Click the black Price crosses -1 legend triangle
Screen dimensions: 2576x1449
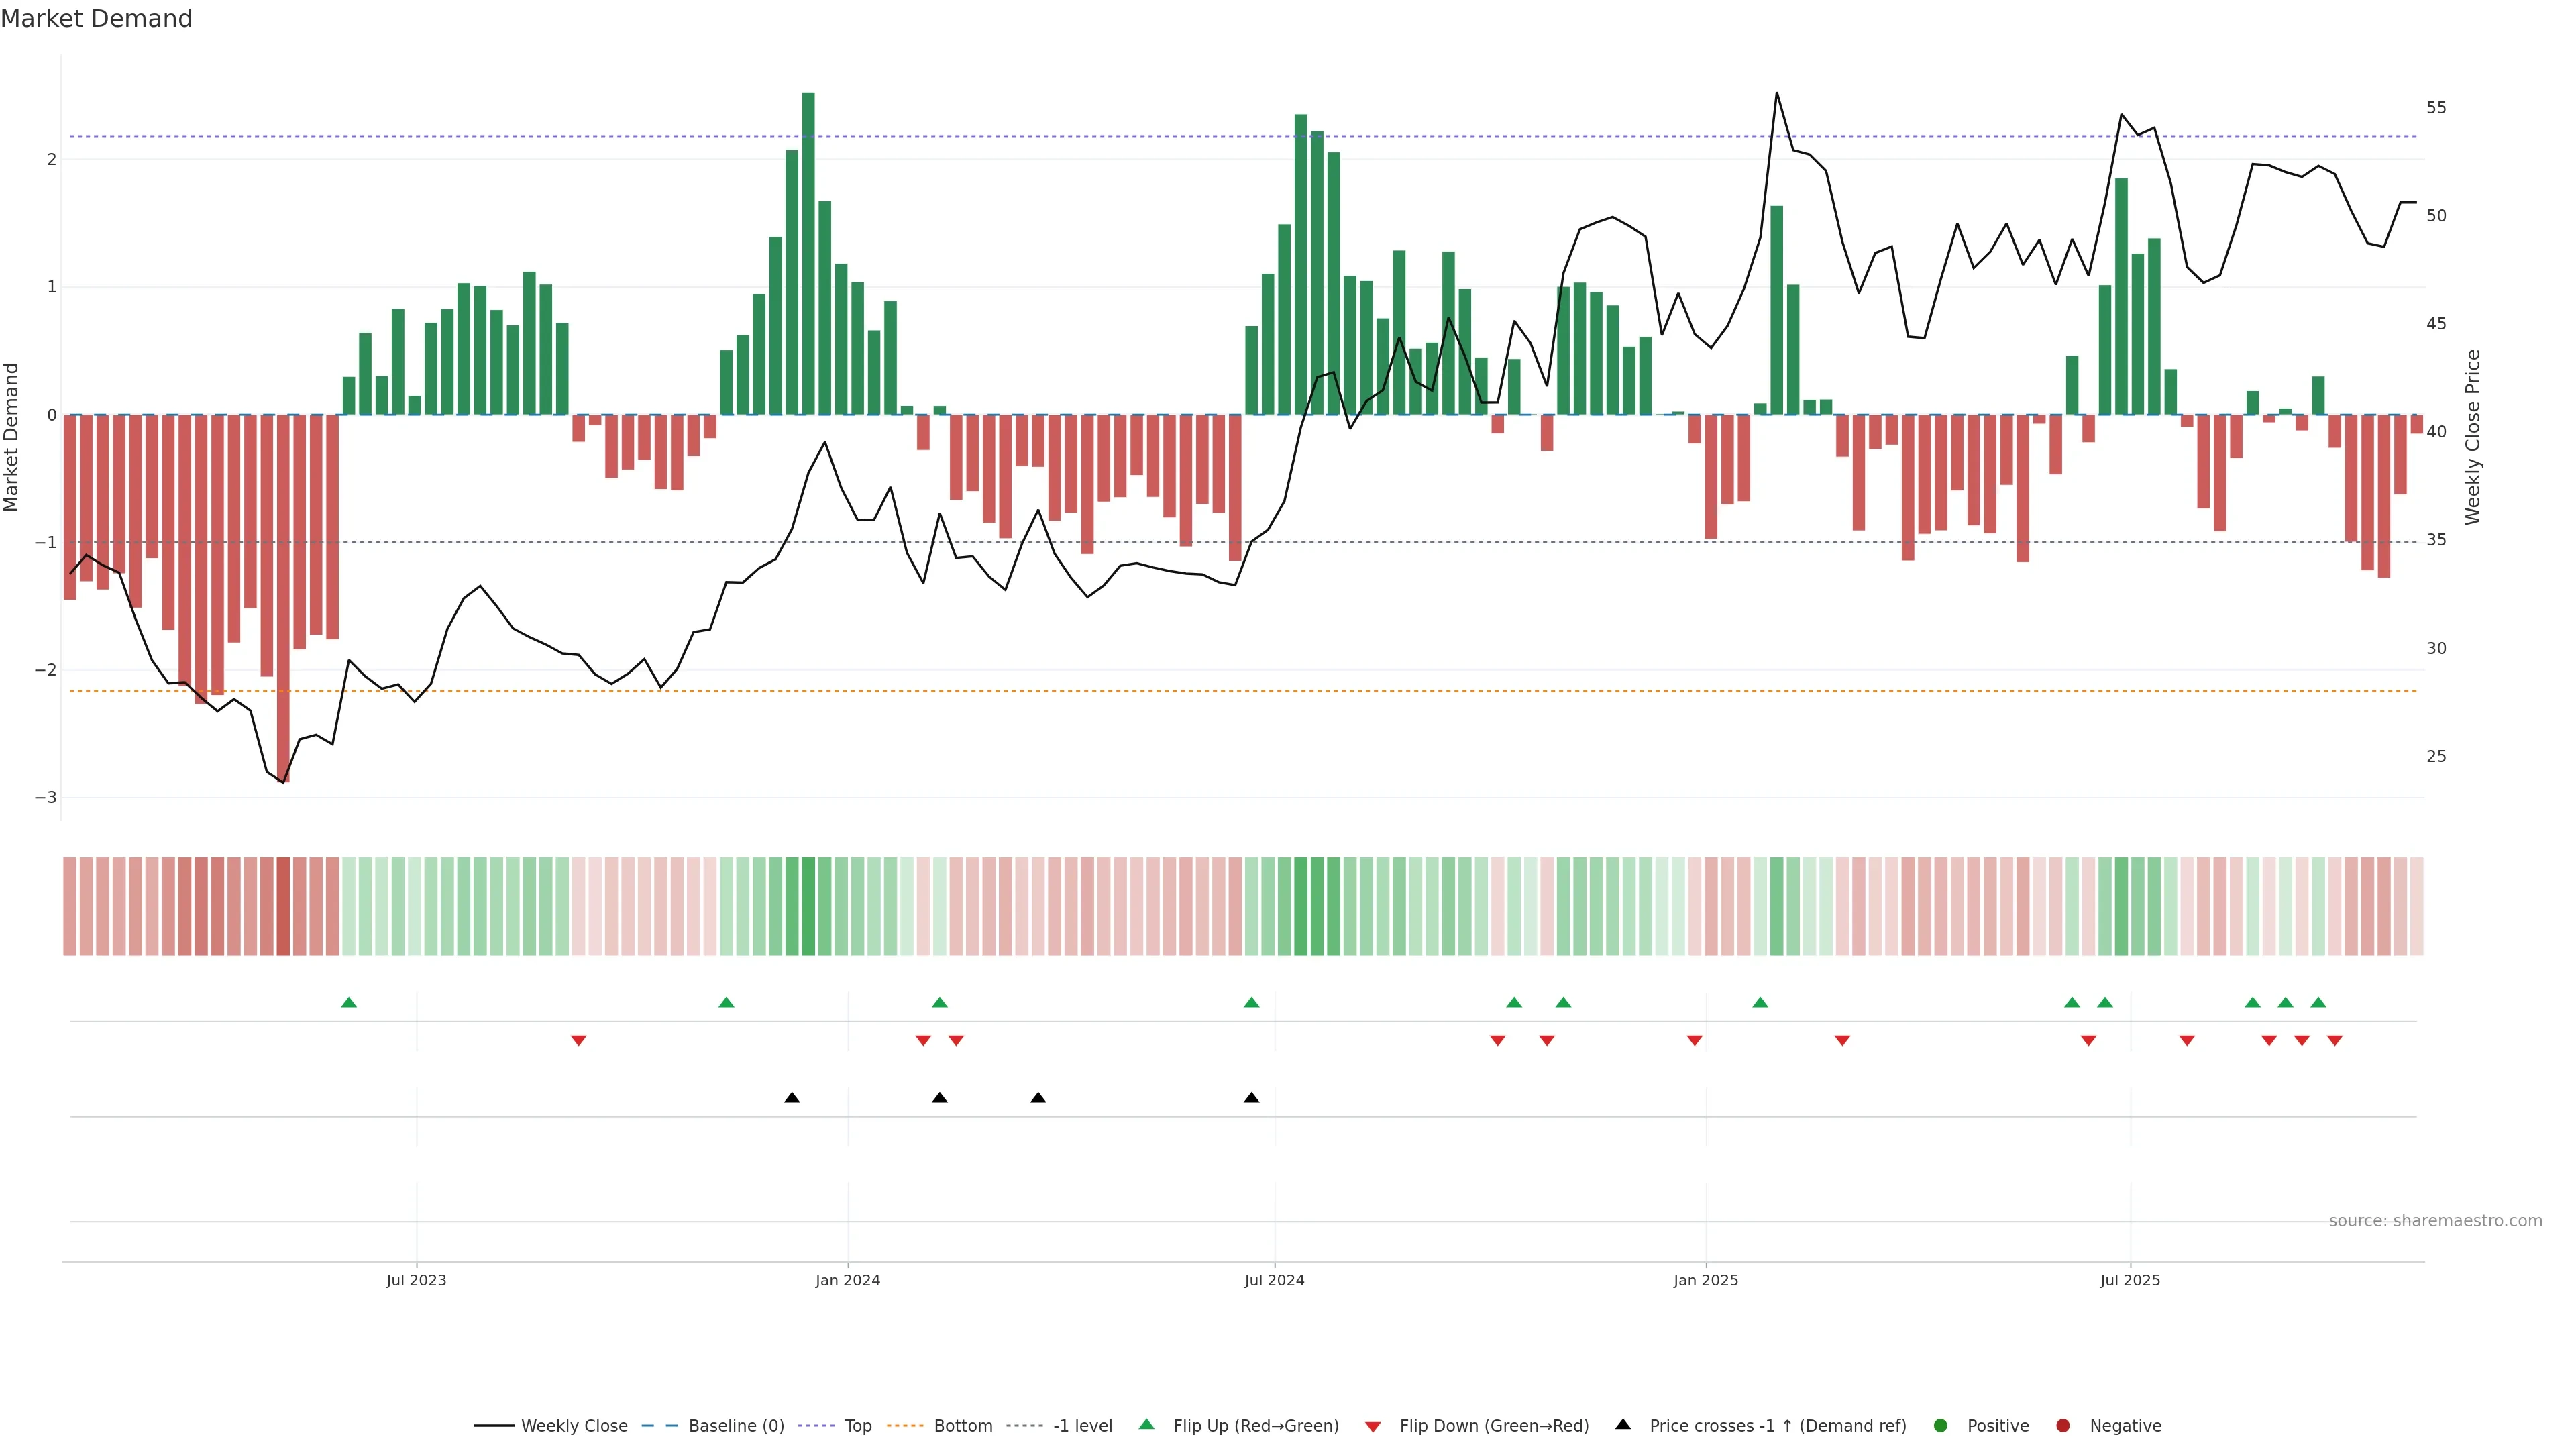click(1623, 1424)
